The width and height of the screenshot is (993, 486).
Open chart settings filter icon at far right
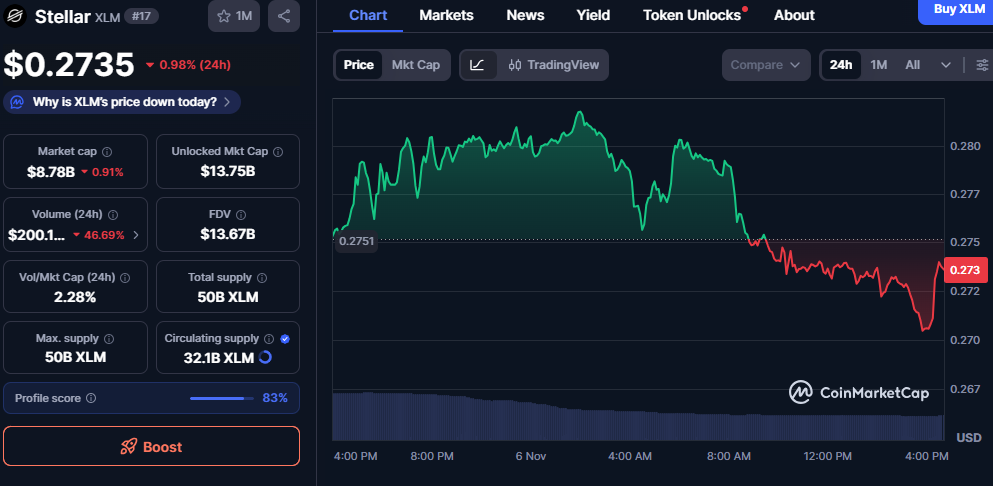click(x=982, y=65)
